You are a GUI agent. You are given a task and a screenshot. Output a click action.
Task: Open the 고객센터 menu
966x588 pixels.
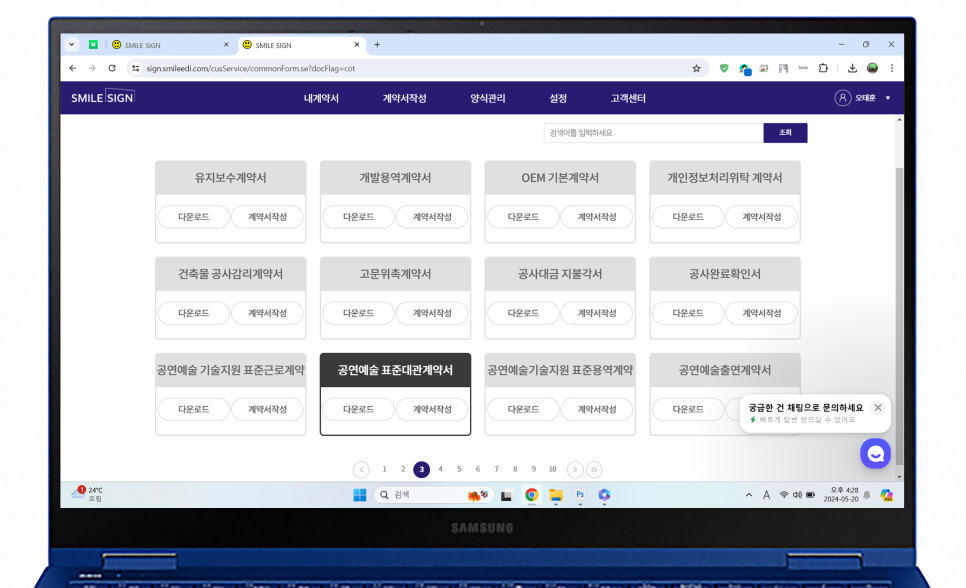pyautogui.click(x=628, y=98)
